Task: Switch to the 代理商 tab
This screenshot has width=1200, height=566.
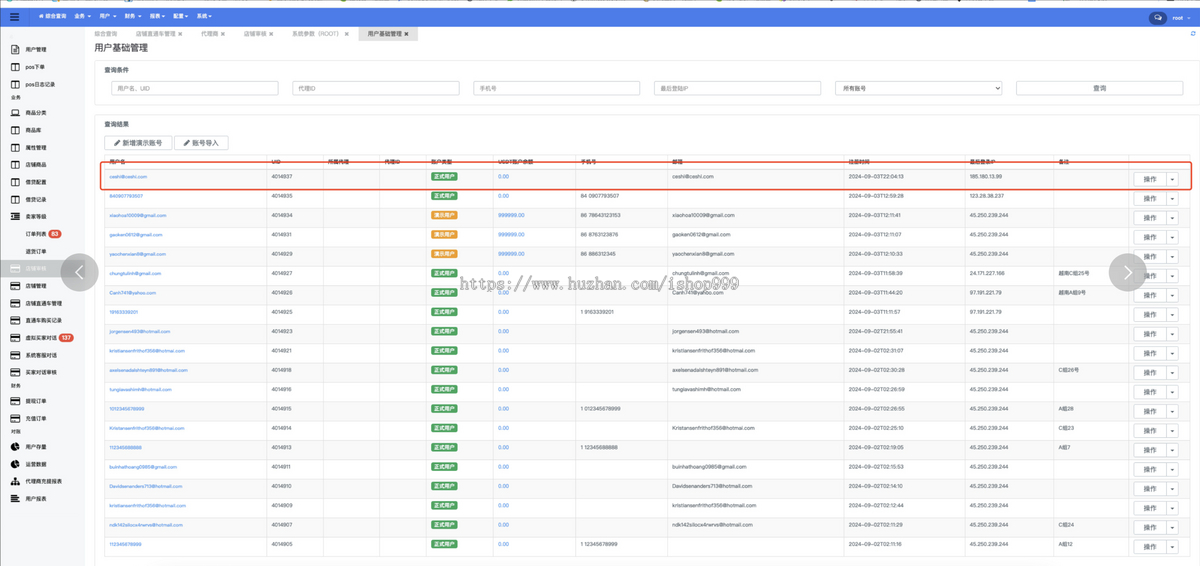Action: tap(209, 34)
